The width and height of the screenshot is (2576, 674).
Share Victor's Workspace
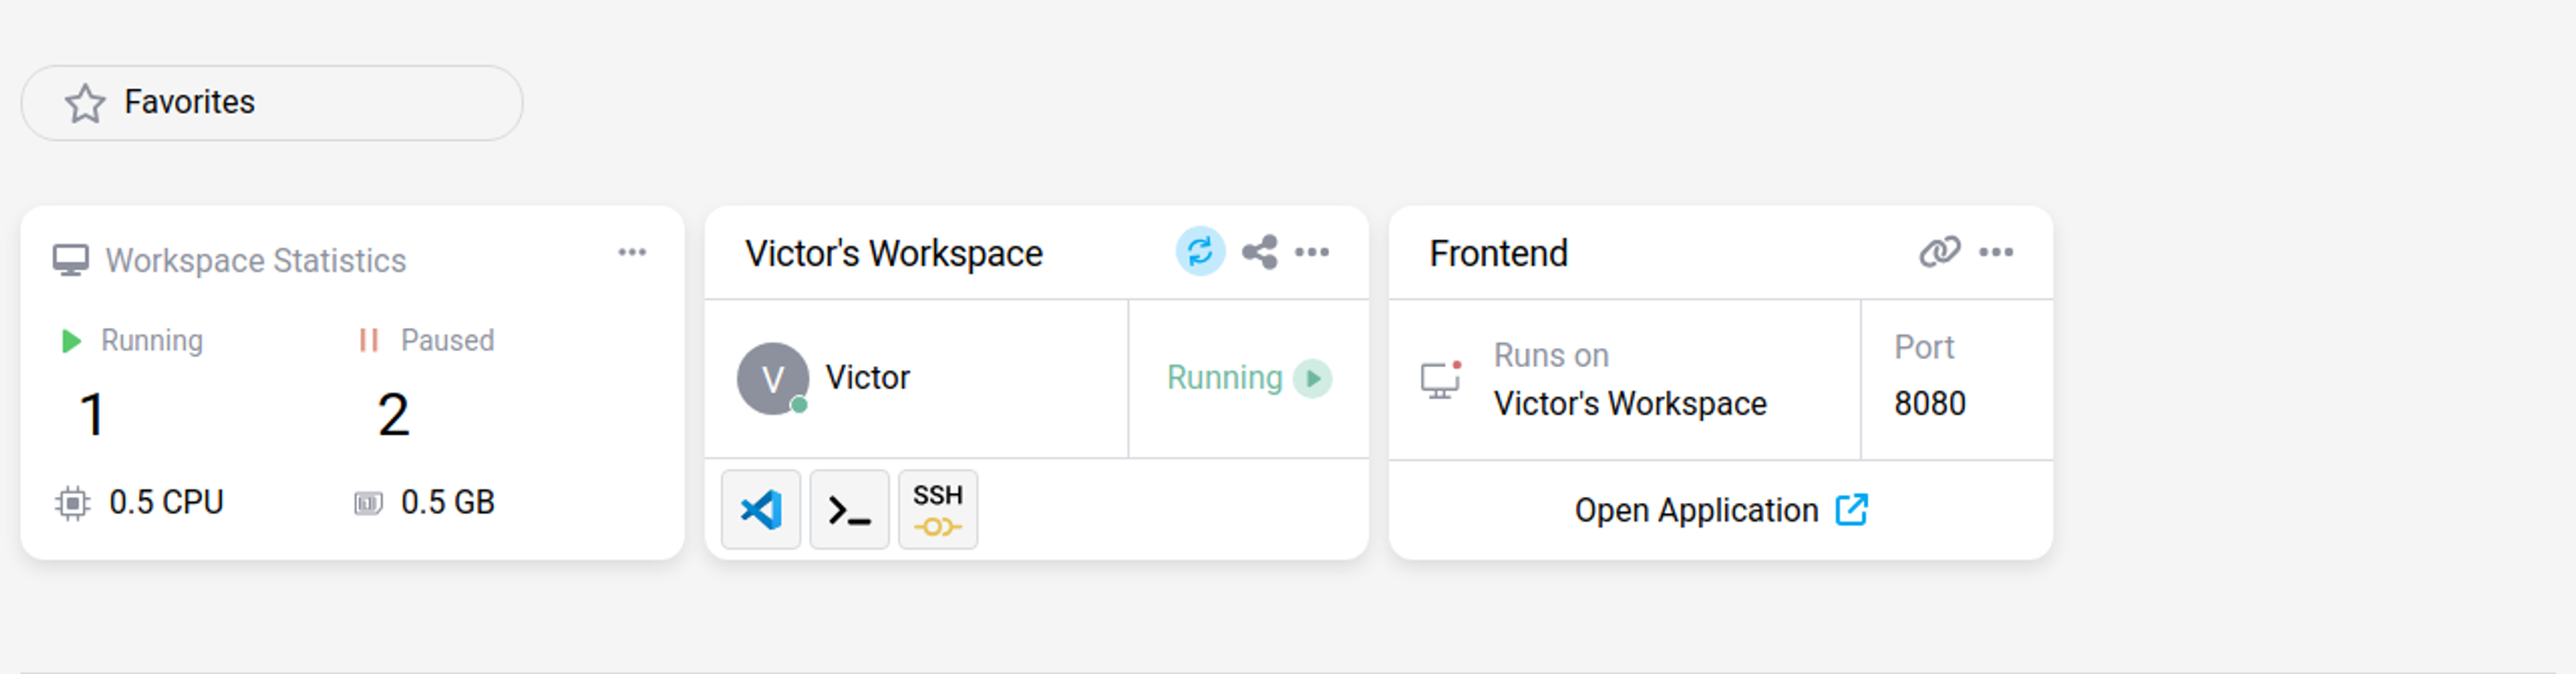(x=1259, y=252)
